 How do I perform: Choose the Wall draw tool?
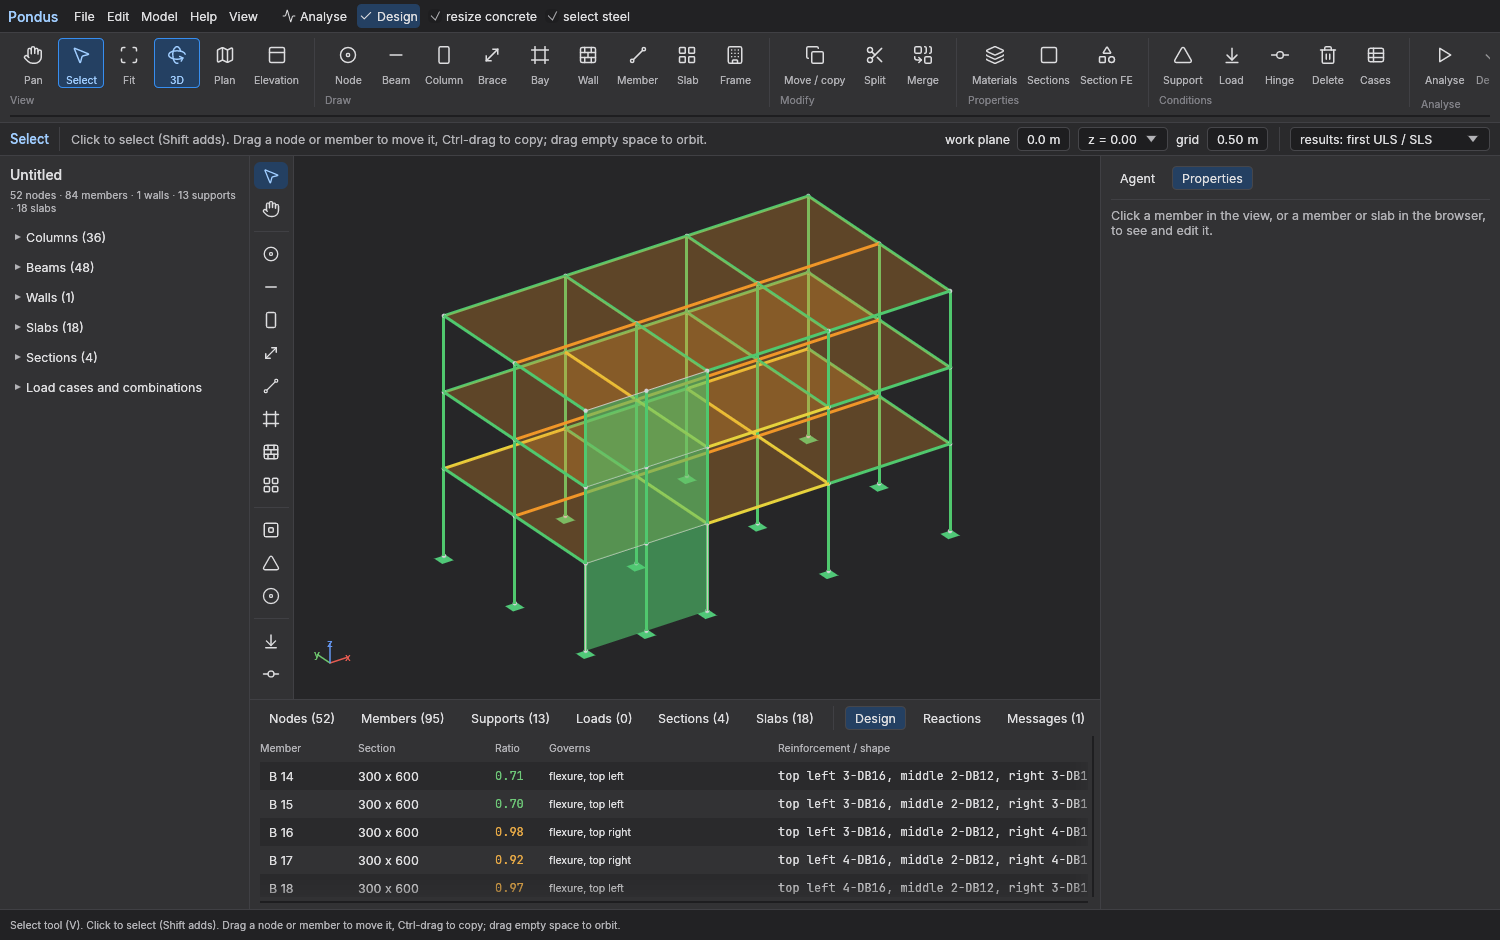[588, 63]
